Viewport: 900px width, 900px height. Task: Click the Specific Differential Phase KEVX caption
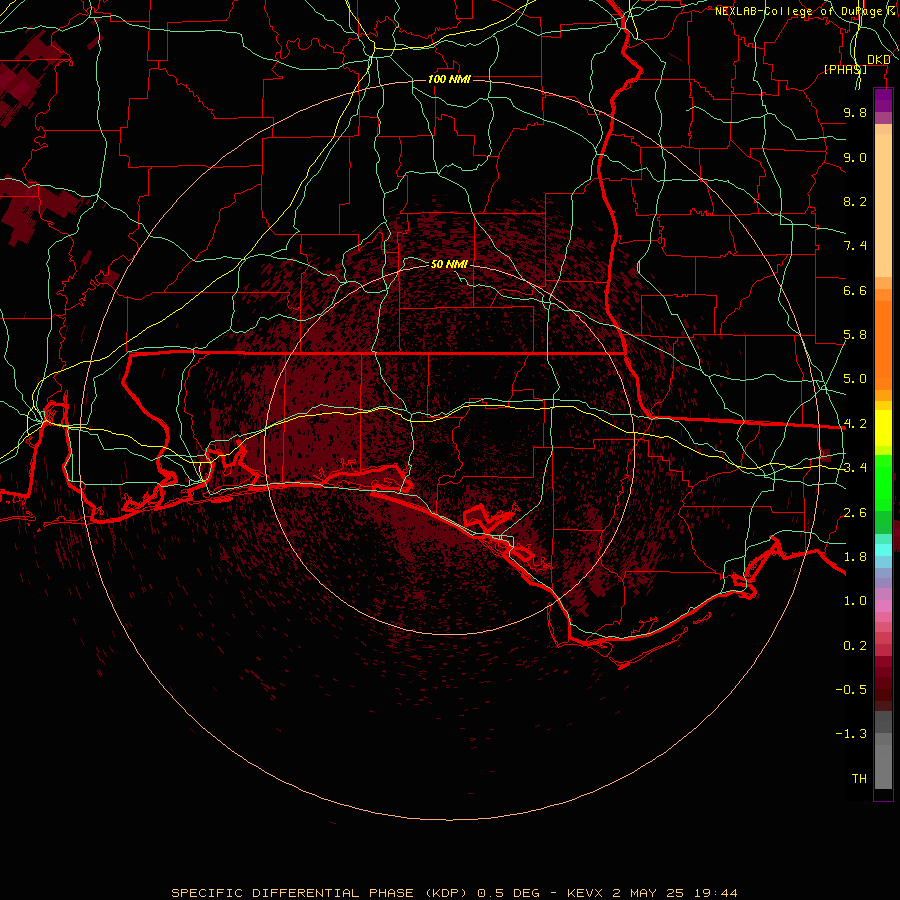(454, 893)
